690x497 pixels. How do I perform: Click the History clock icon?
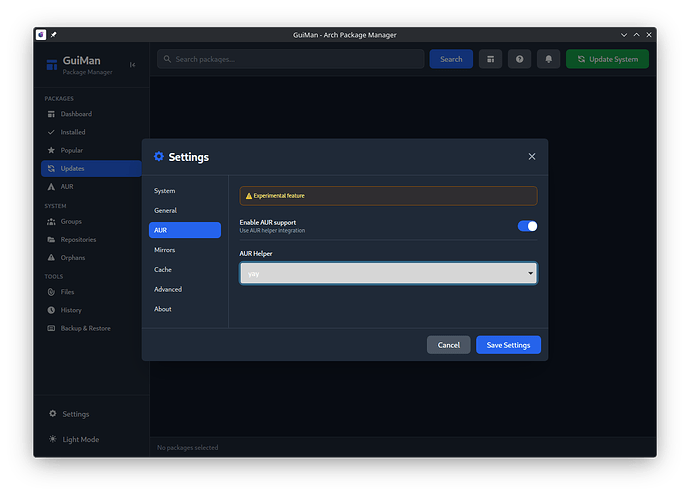51,310
